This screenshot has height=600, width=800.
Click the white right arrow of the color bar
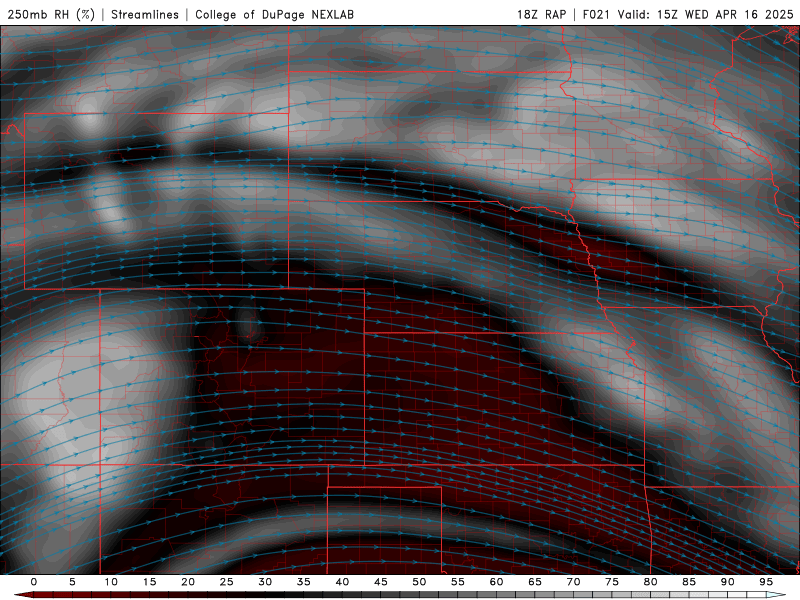(776, 595)
